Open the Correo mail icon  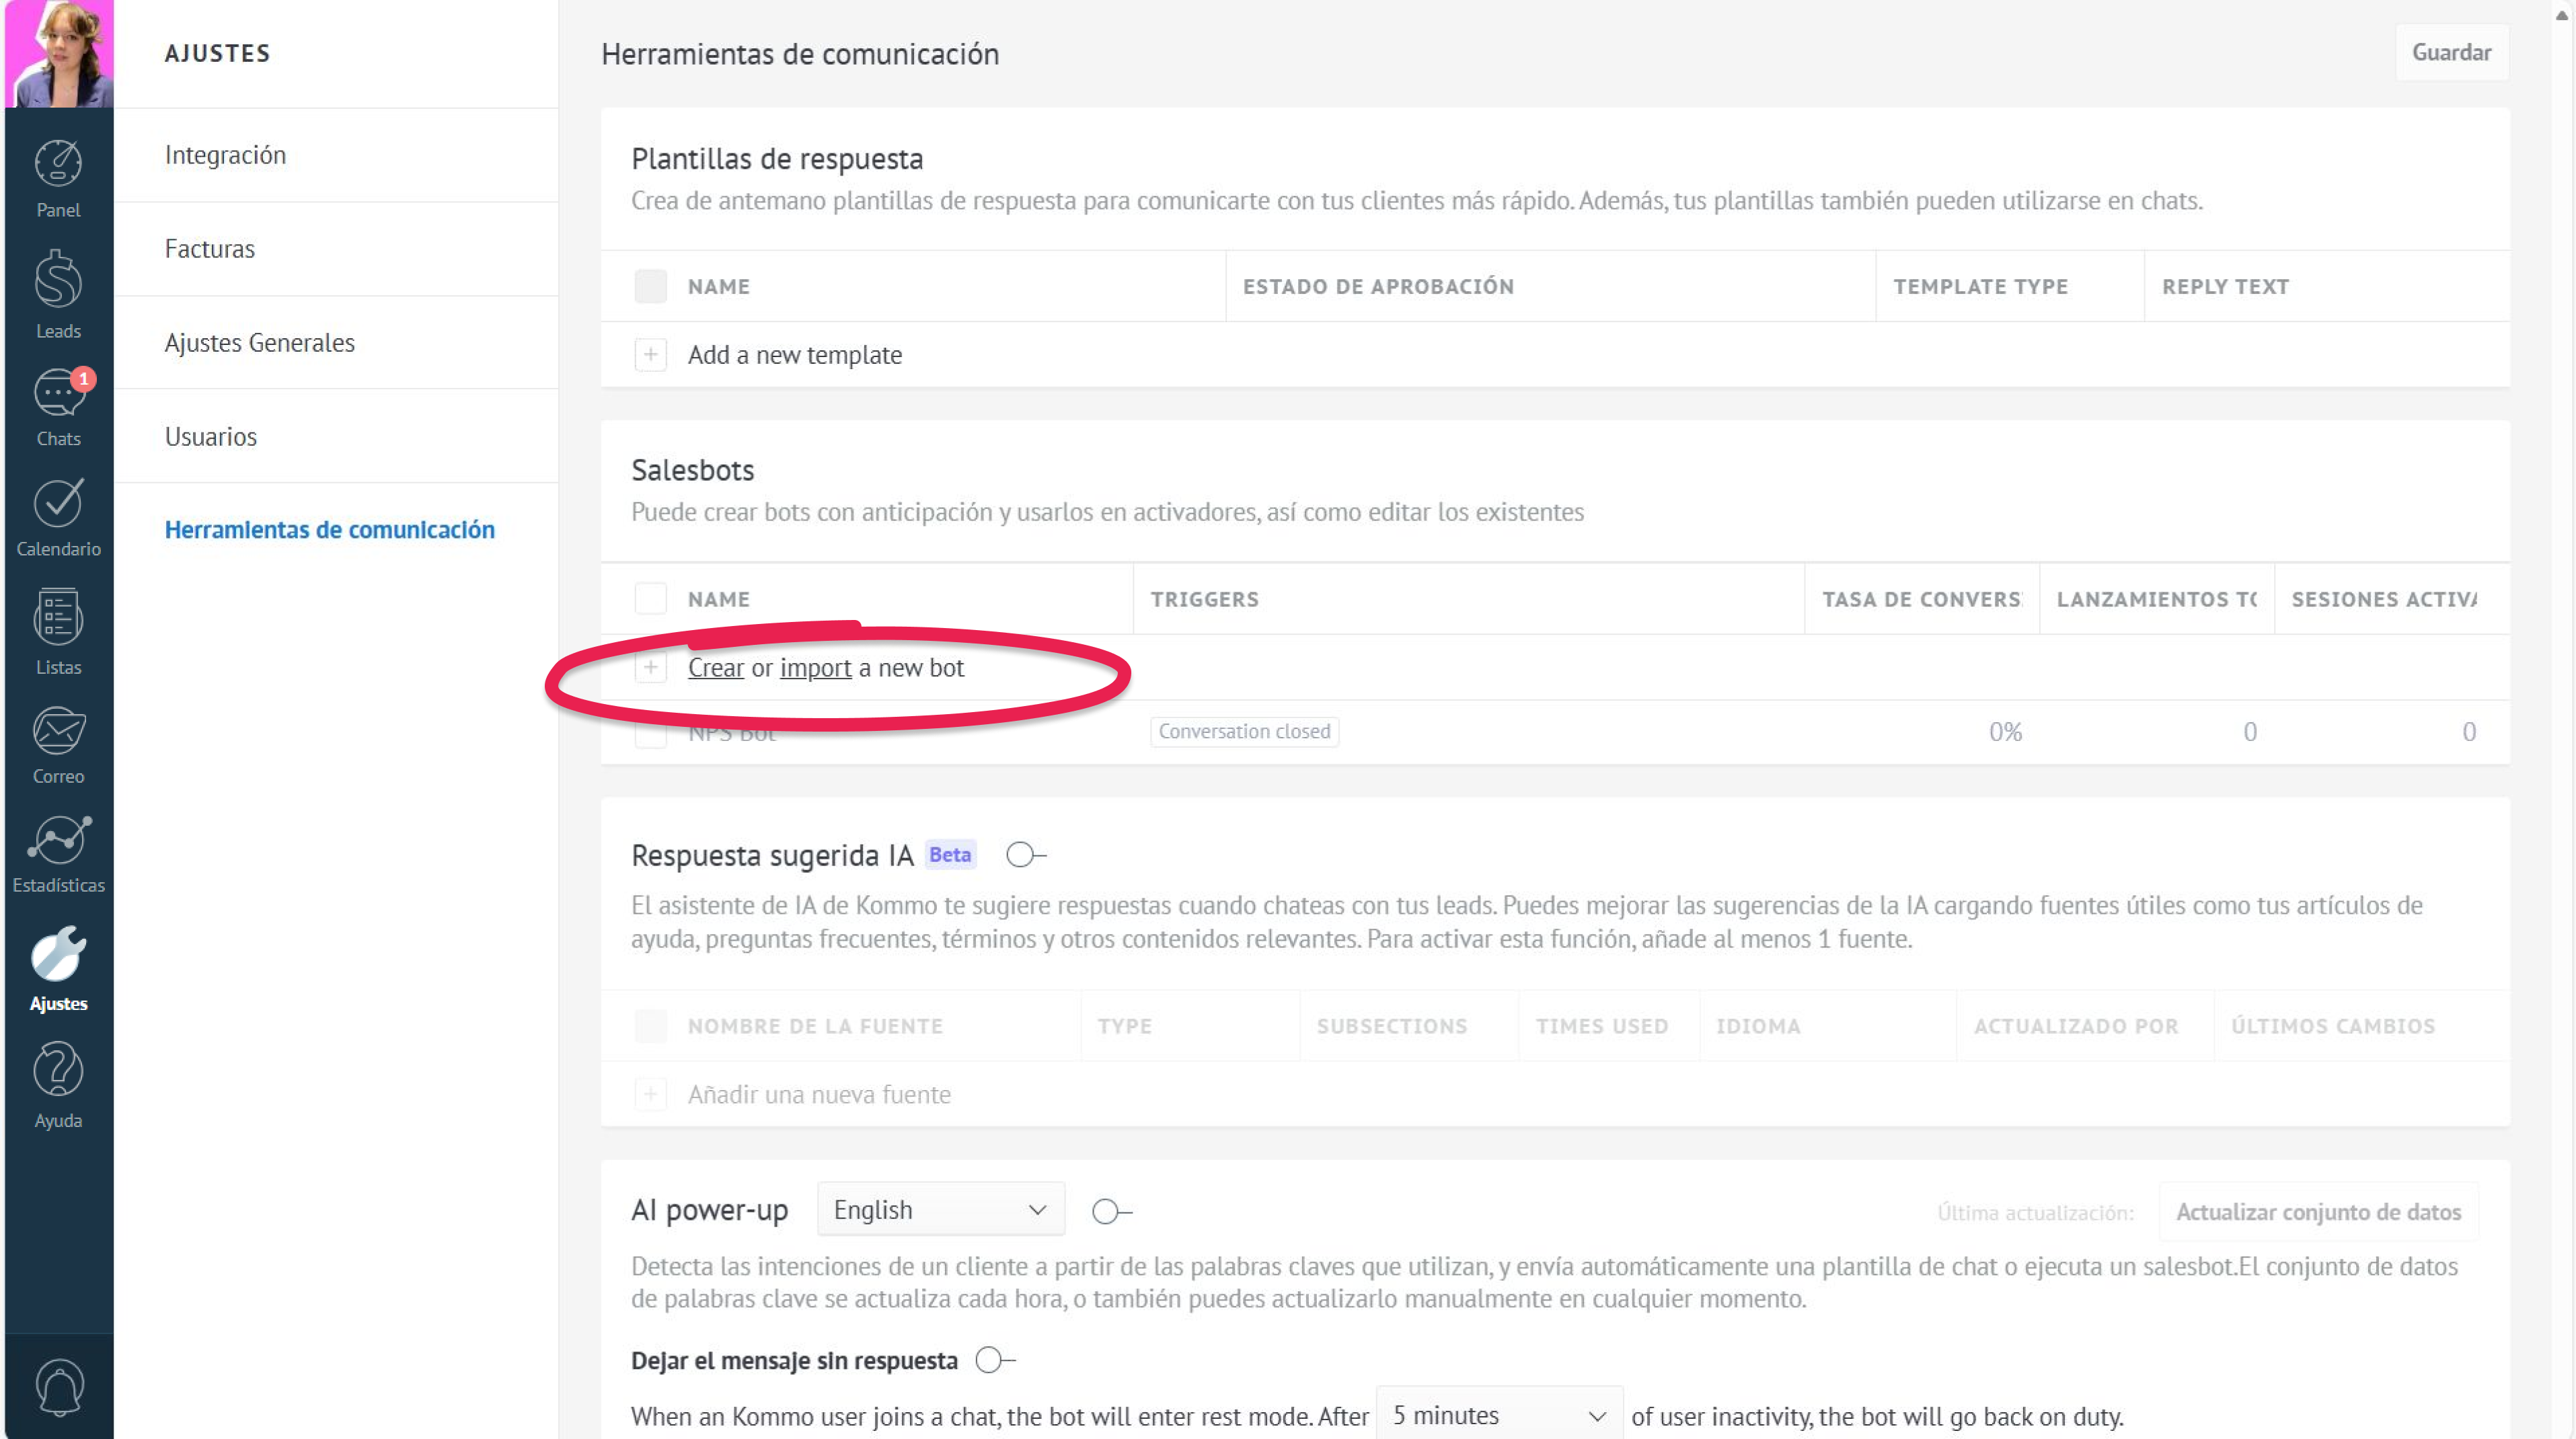pos(58,743)
